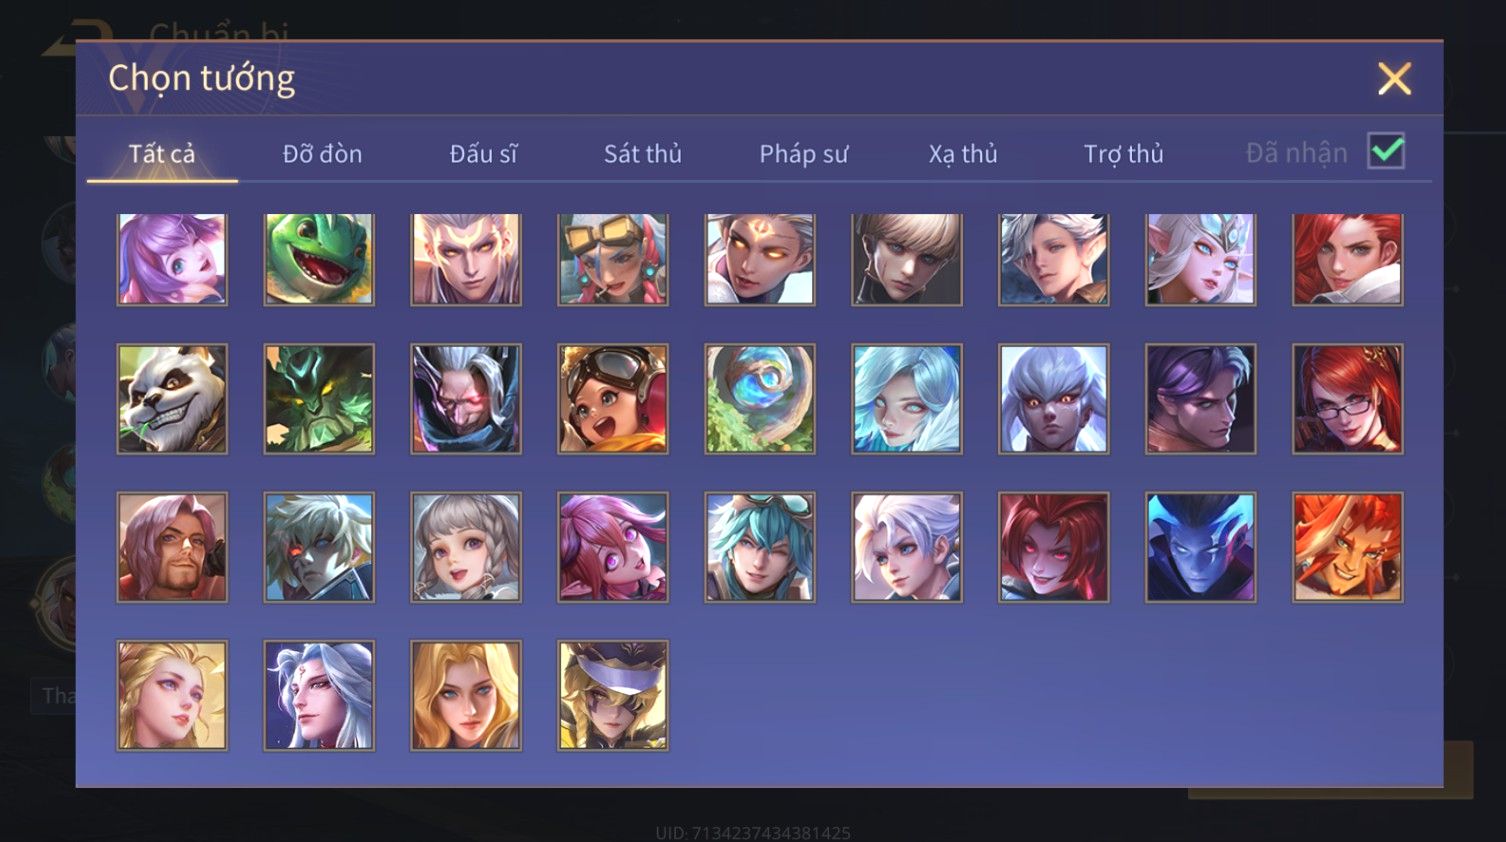Pick the bearded man with pink hair
Viewport: 1506px width, 842px height.
click(x=172, y=547)
